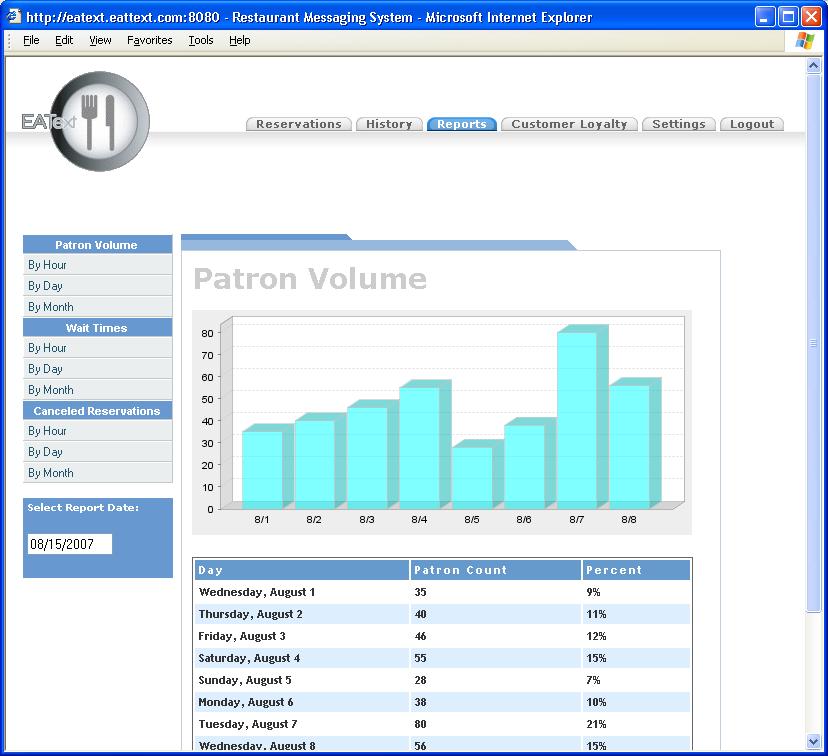
Task: Select Patron Volume By Month report
Action: pos(51,307)
